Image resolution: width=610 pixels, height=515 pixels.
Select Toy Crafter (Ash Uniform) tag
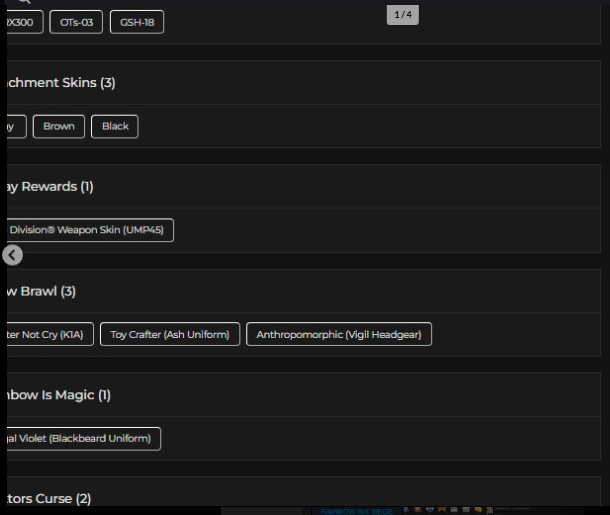[170, 334]
